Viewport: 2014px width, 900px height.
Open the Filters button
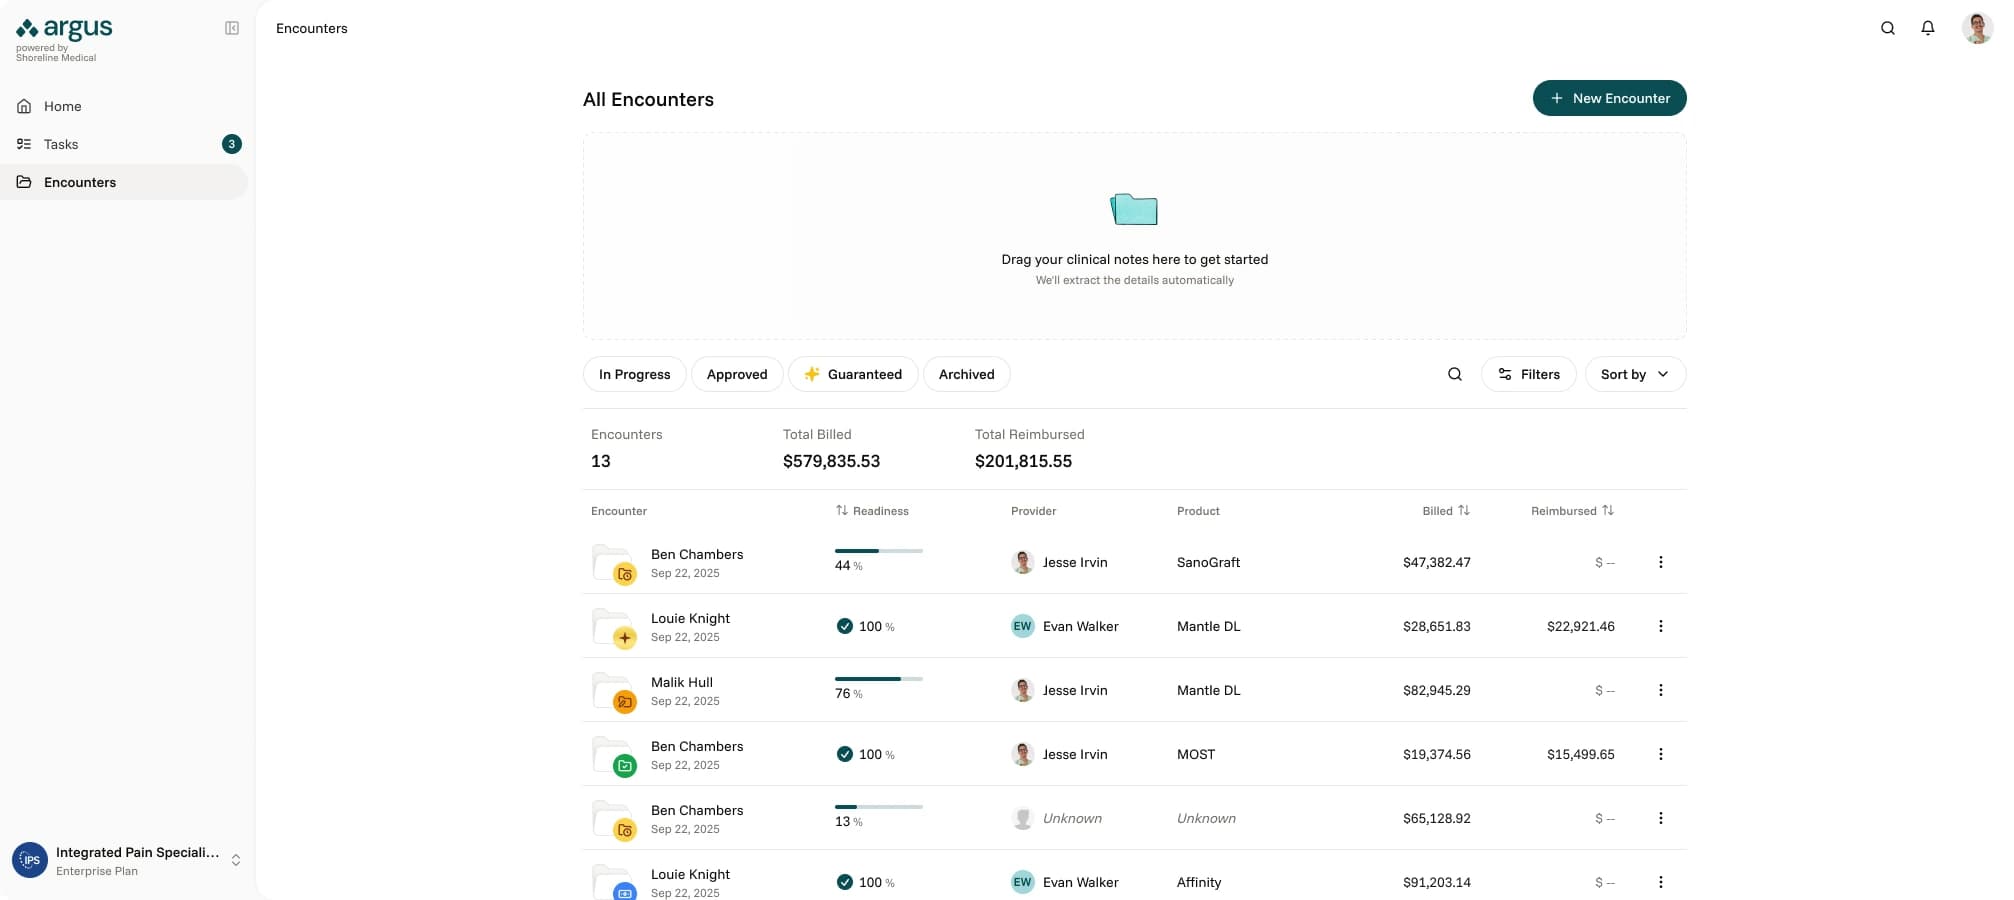coord(1527,374)
